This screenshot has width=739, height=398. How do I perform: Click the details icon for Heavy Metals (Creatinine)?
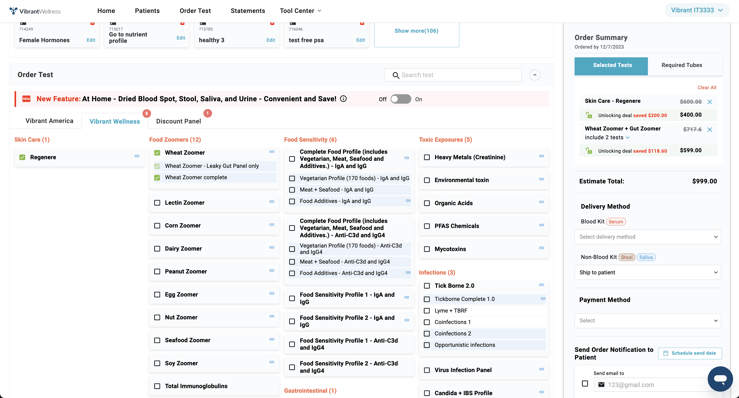point(542,156)
